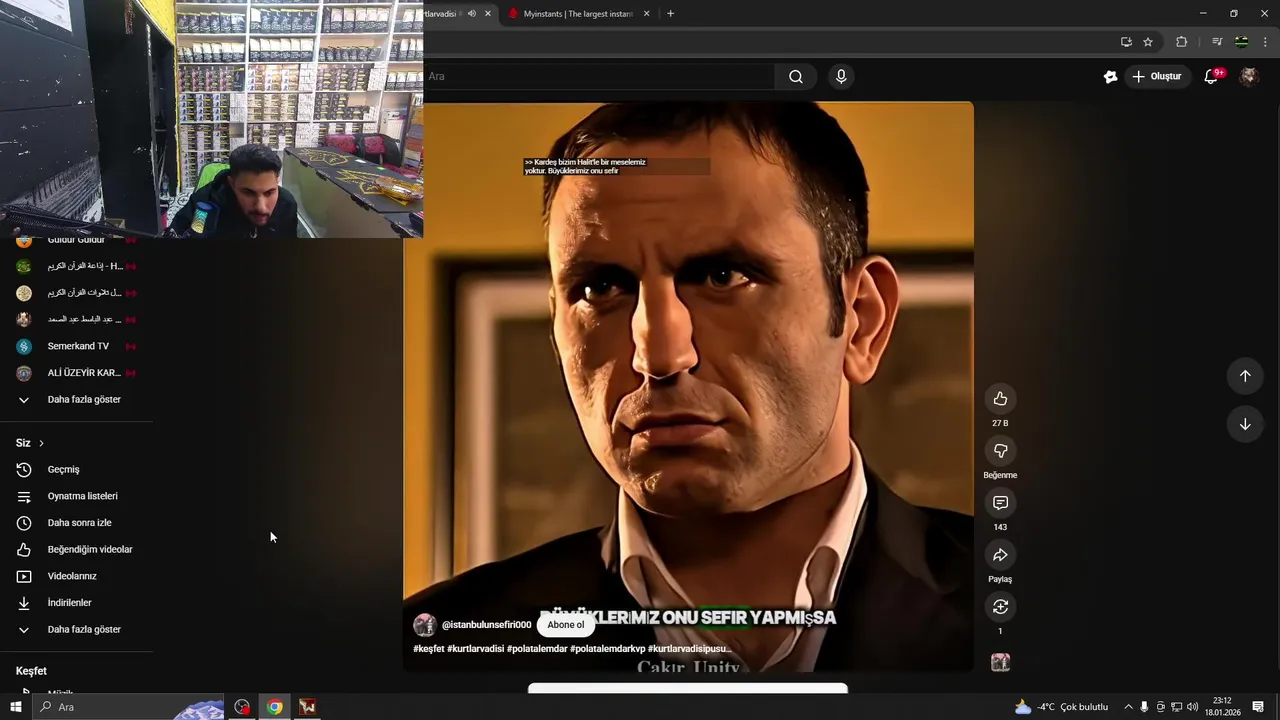The height and width of the screenshot is (720, 1280).
Task: Open the comments showing 143
Action: click(1000, 503)
